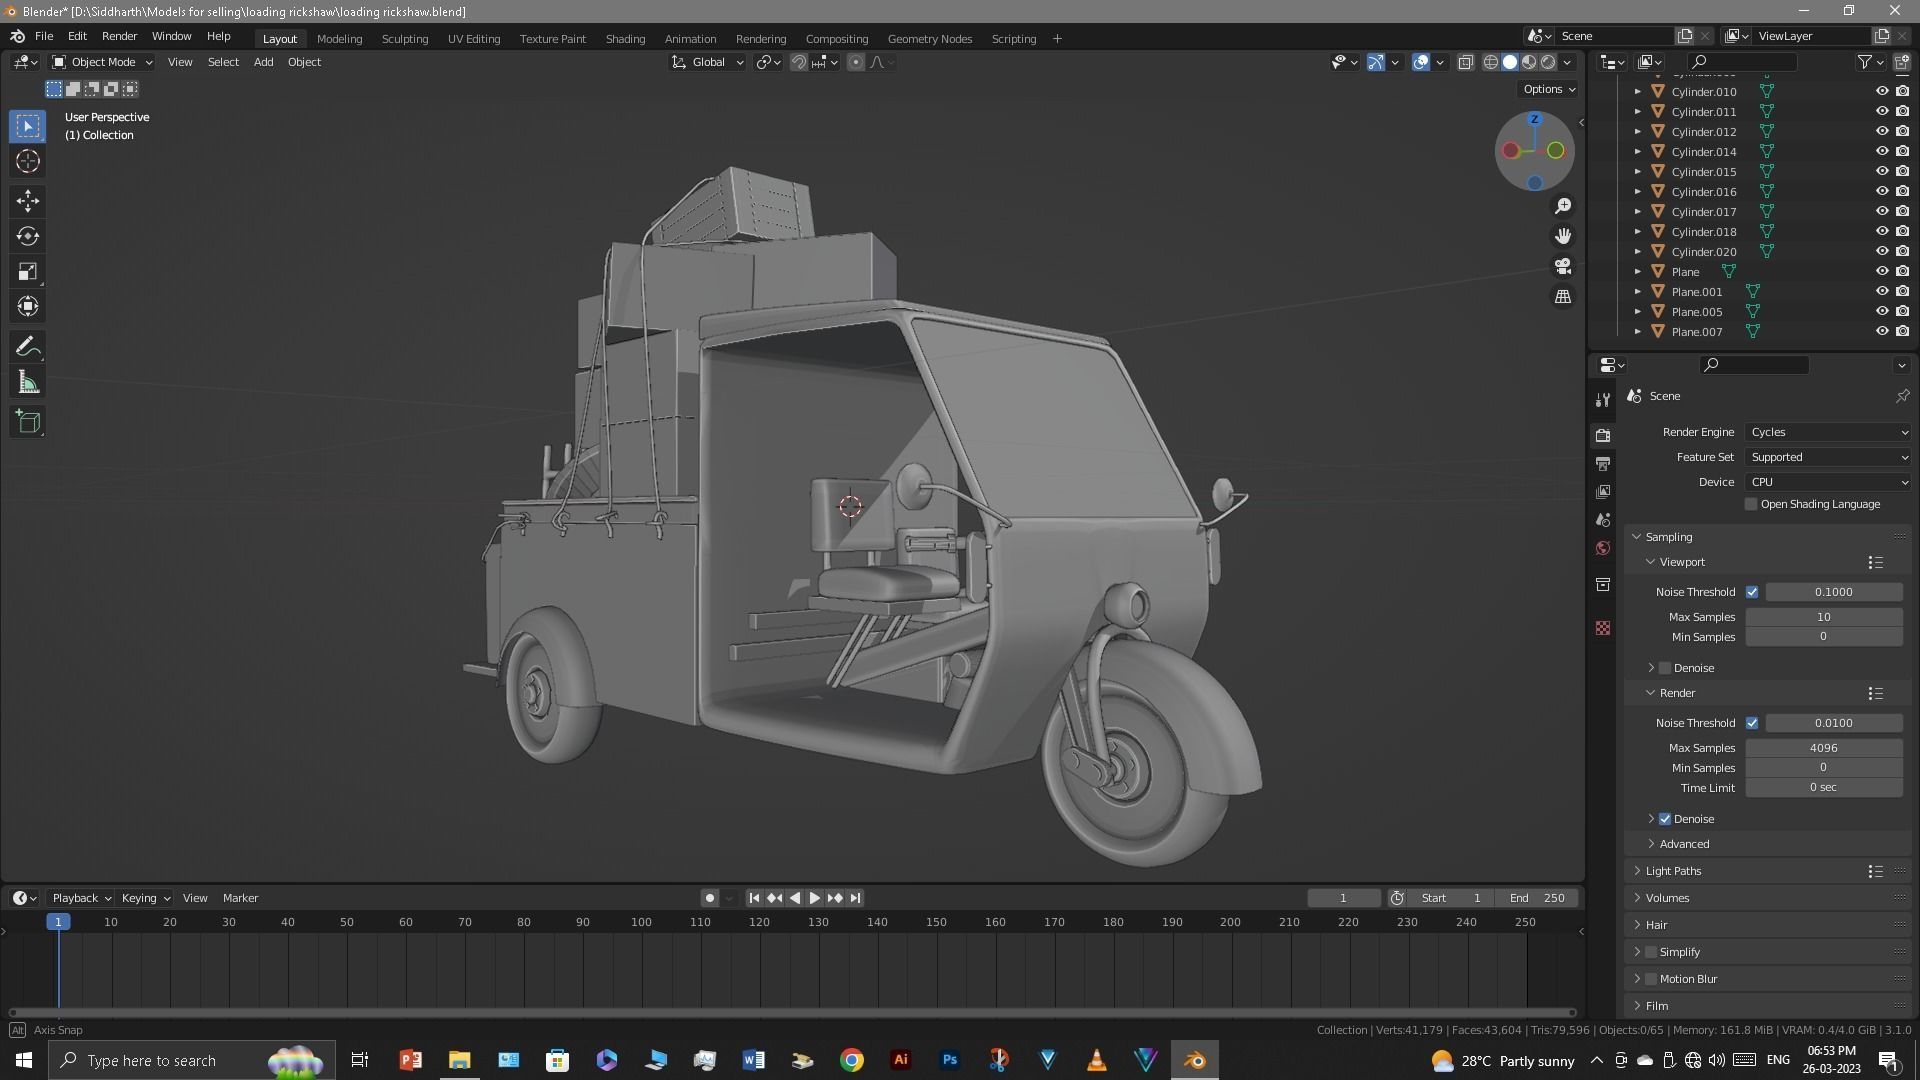Open Global transform orientation dropdown
The width and height of the screenshot is (1920, 1080).
707,62
